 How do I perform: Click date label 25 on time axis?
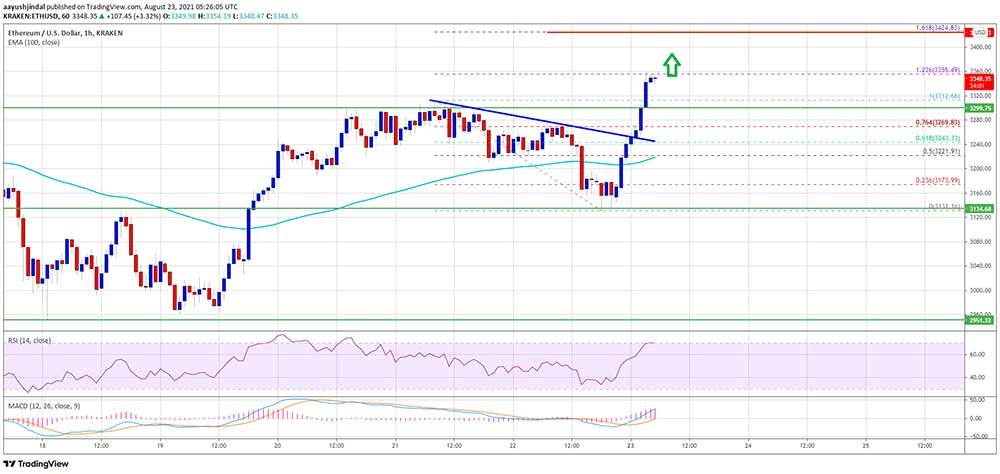pos(866,446)
